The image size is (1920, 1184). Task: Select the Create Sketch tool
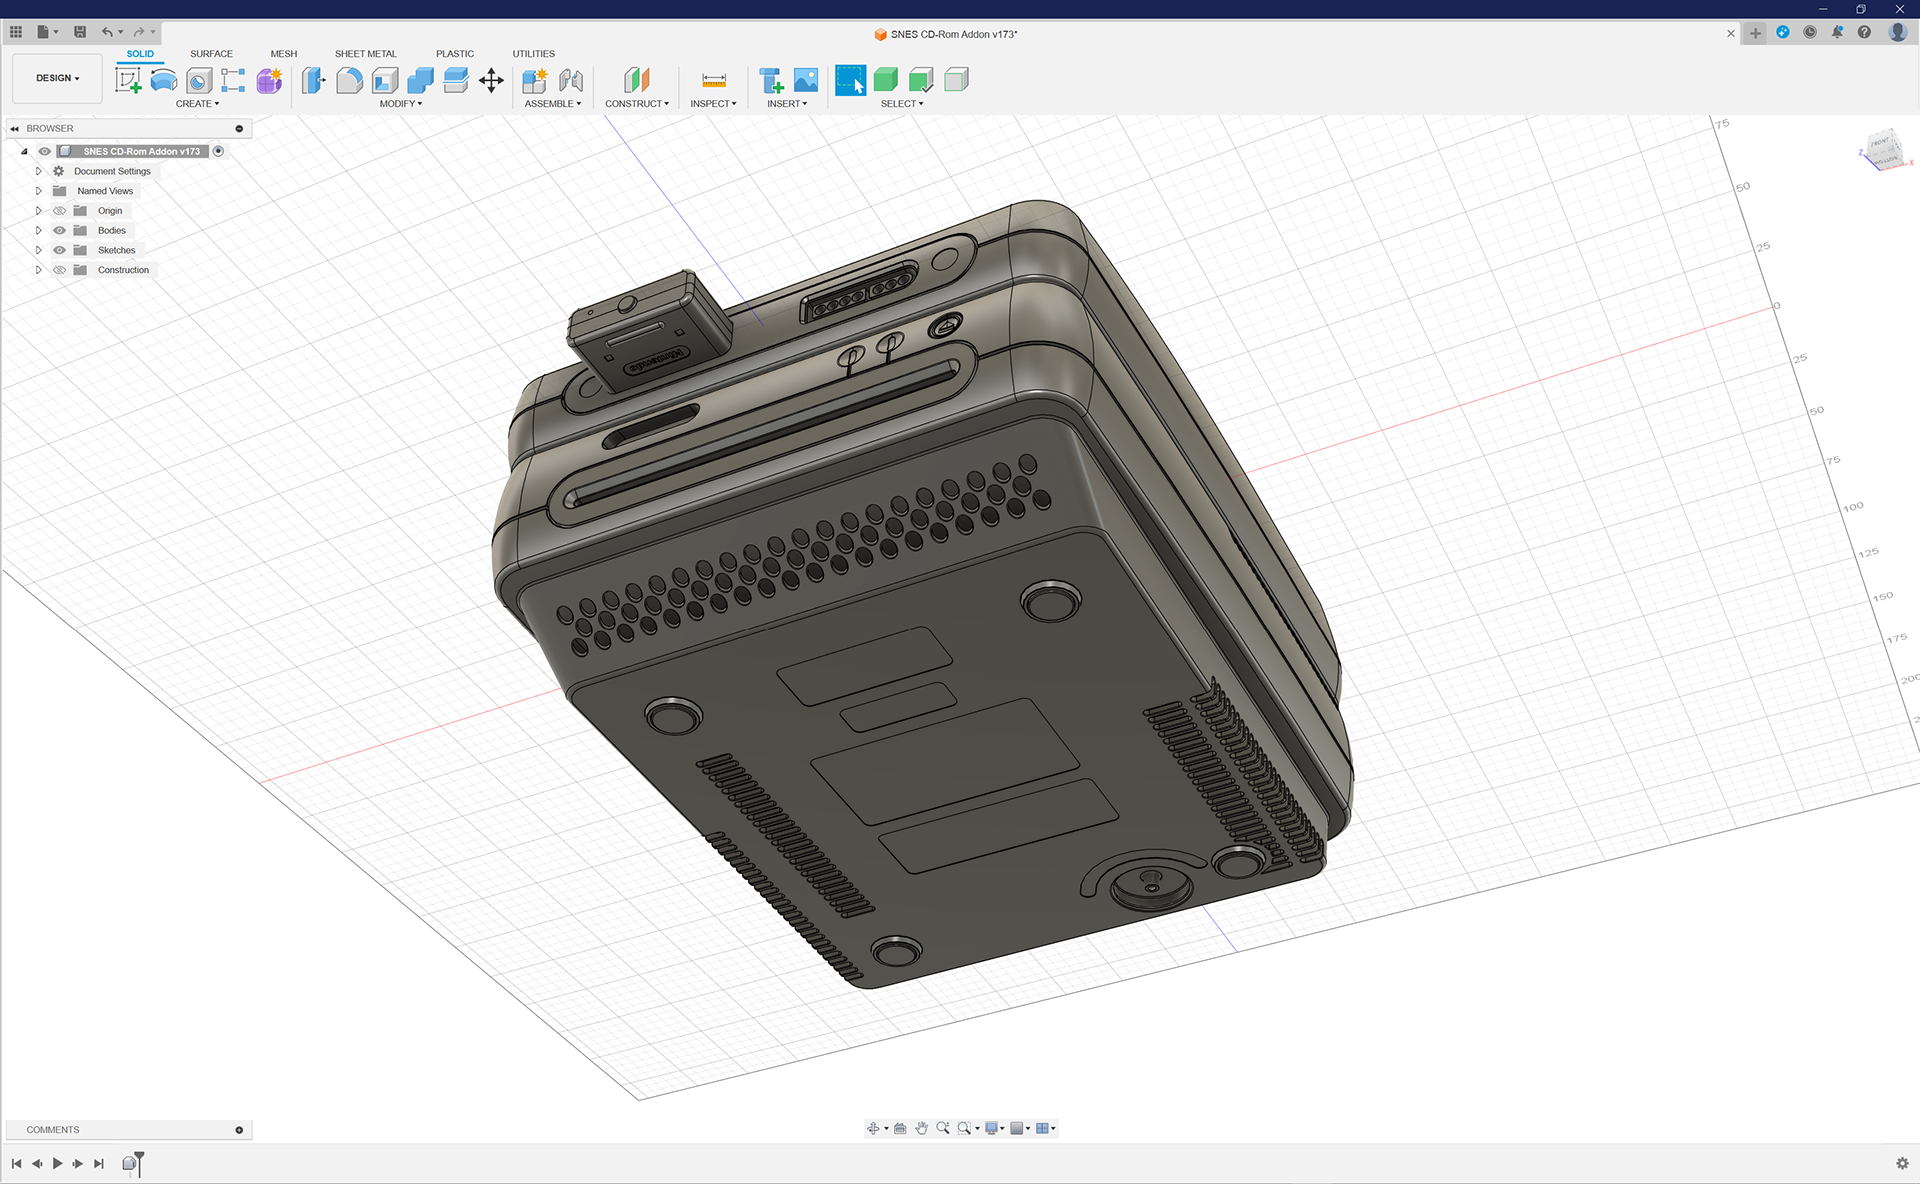point(128,80)
